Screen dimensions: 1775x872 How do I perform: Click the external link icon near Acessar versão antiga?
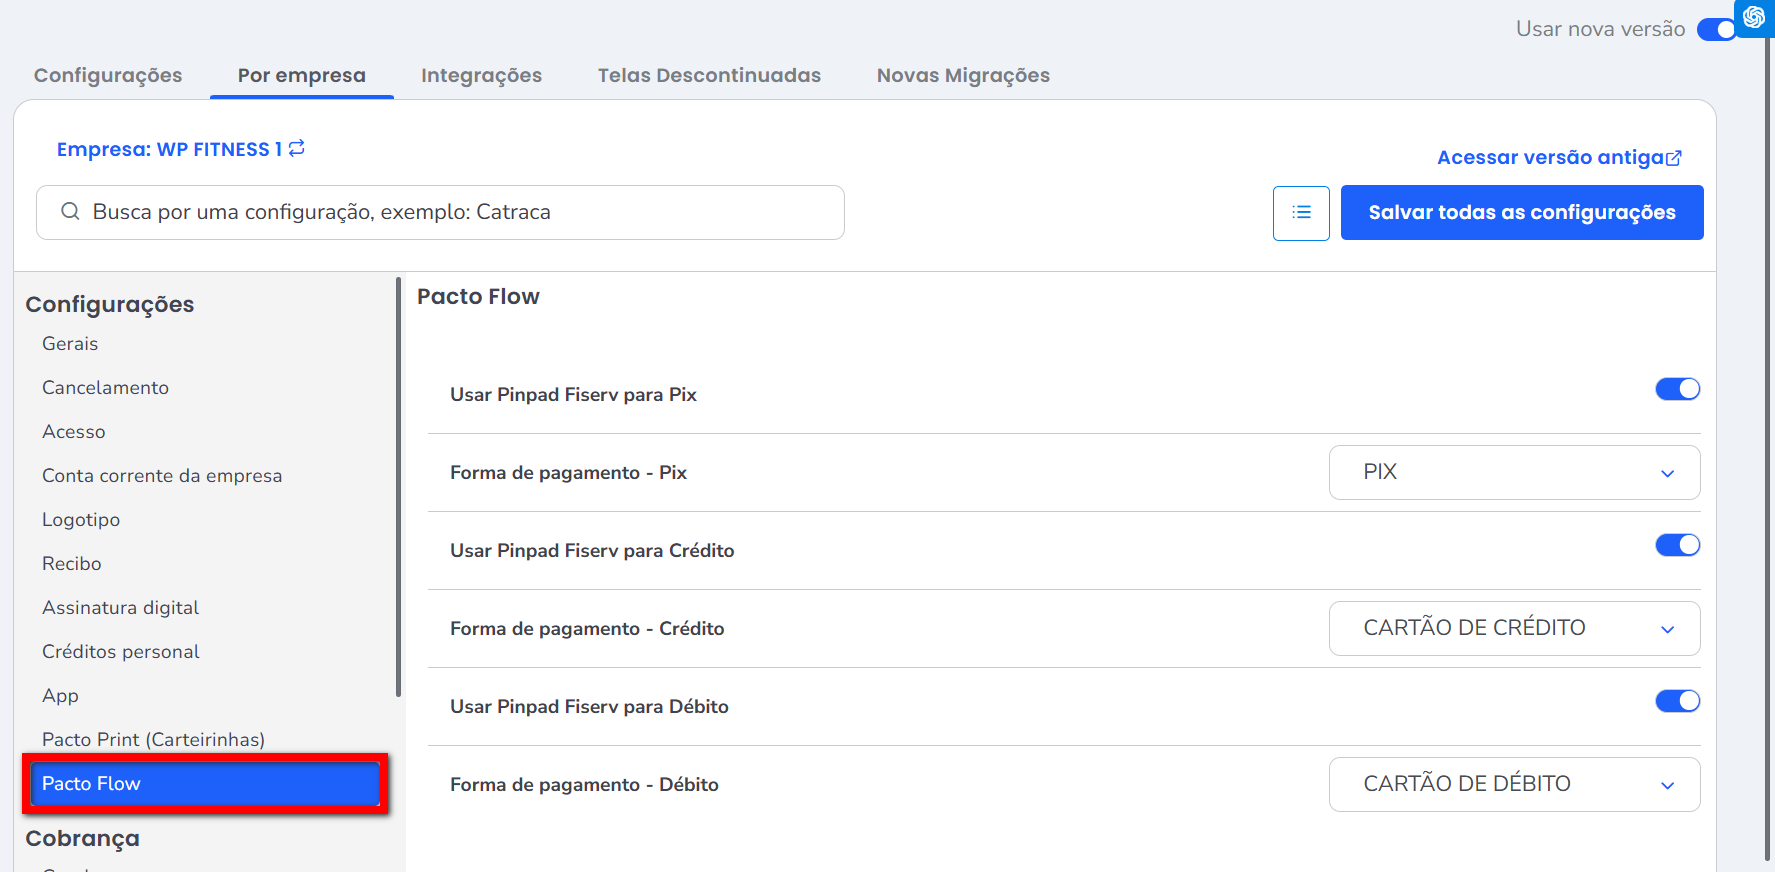point(1675,158)
